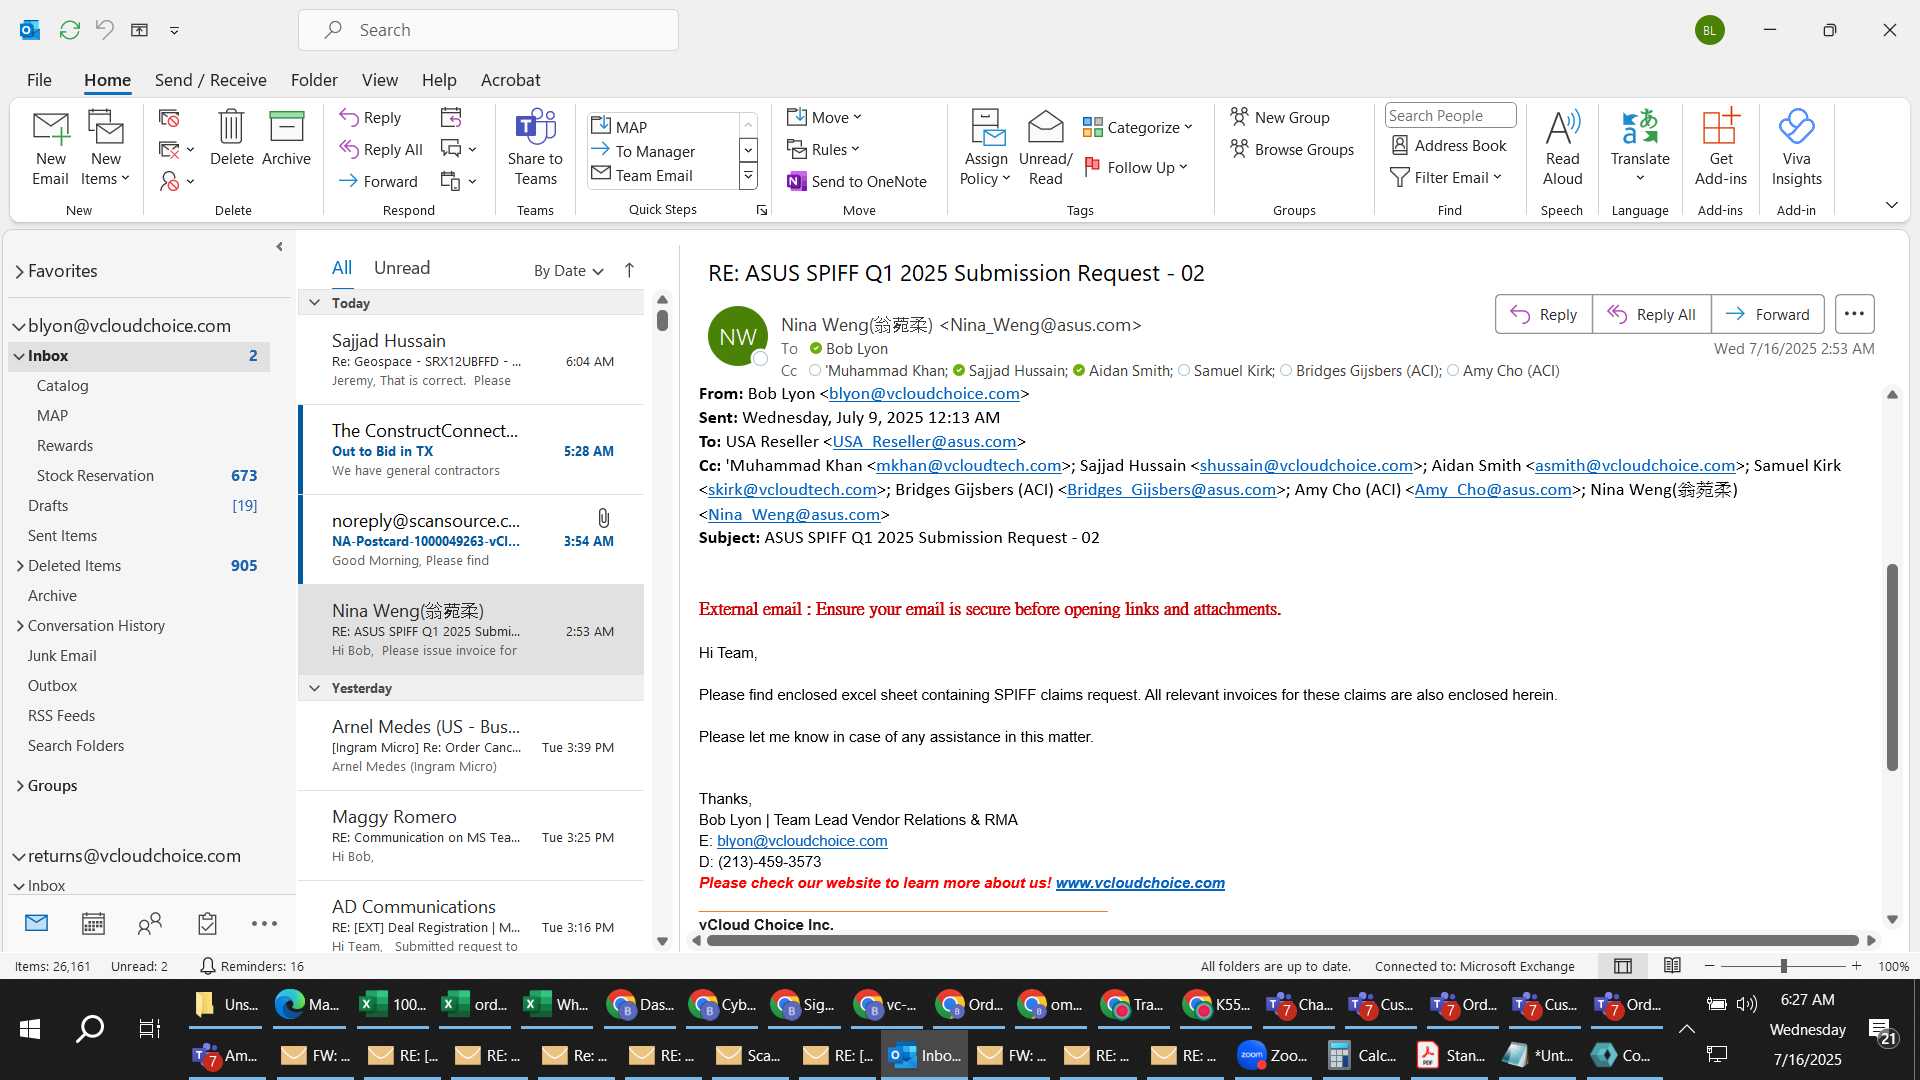
Task: Filter message list to Unread
Action: [402, 268]
